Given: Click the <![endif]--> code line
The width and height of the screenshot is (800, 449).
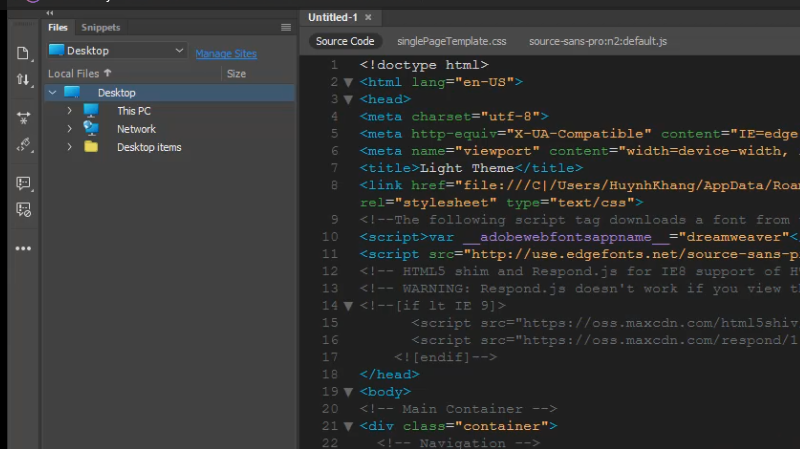Looking at the screenshot, I should point(445,357).
